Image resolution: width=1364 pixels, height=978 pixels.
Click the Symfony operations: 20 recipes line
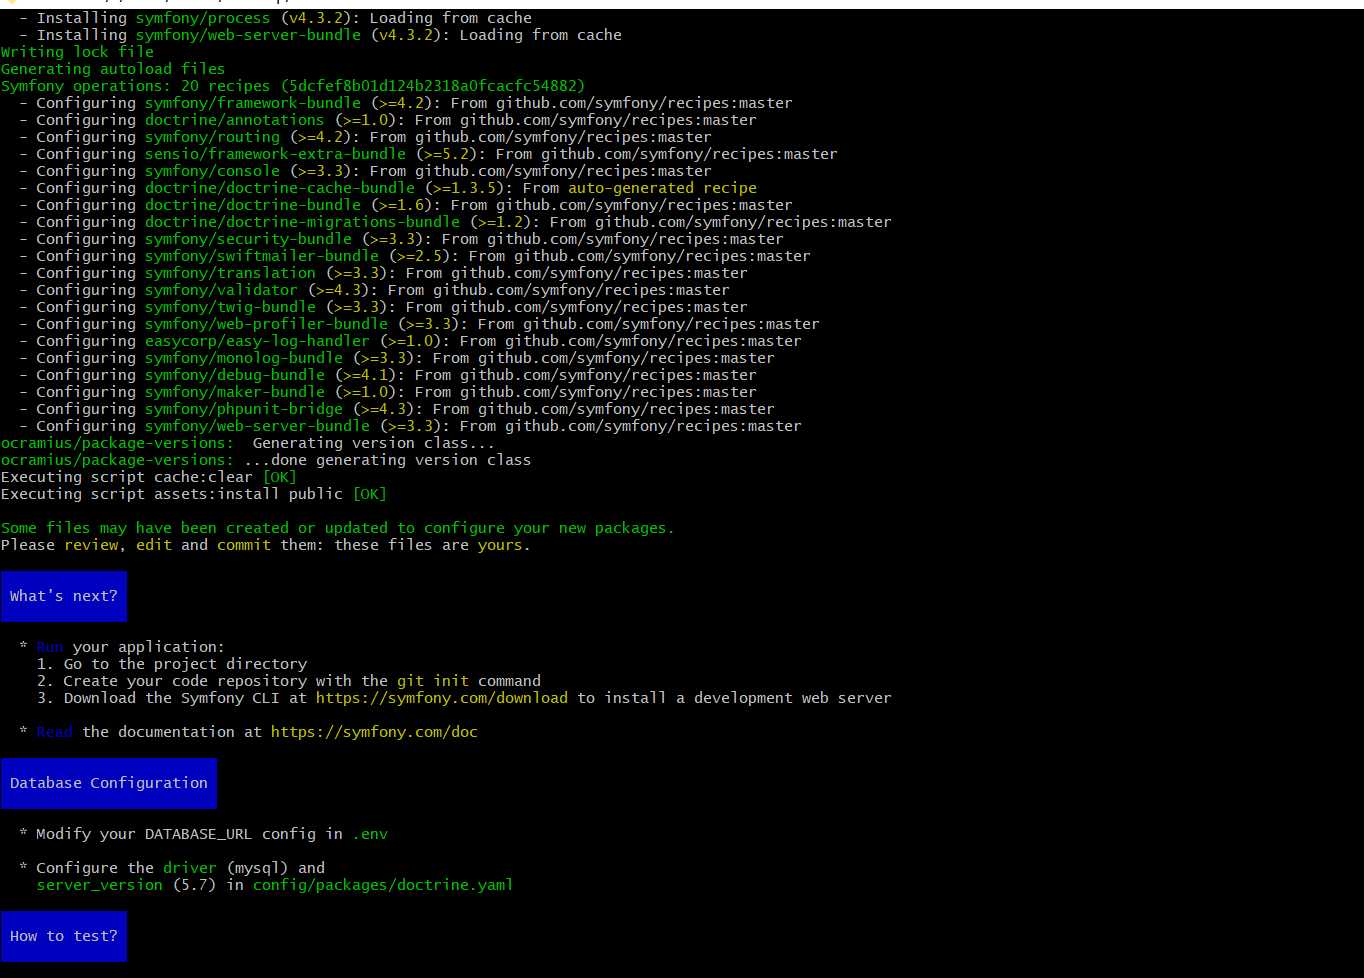coord(293,86)
